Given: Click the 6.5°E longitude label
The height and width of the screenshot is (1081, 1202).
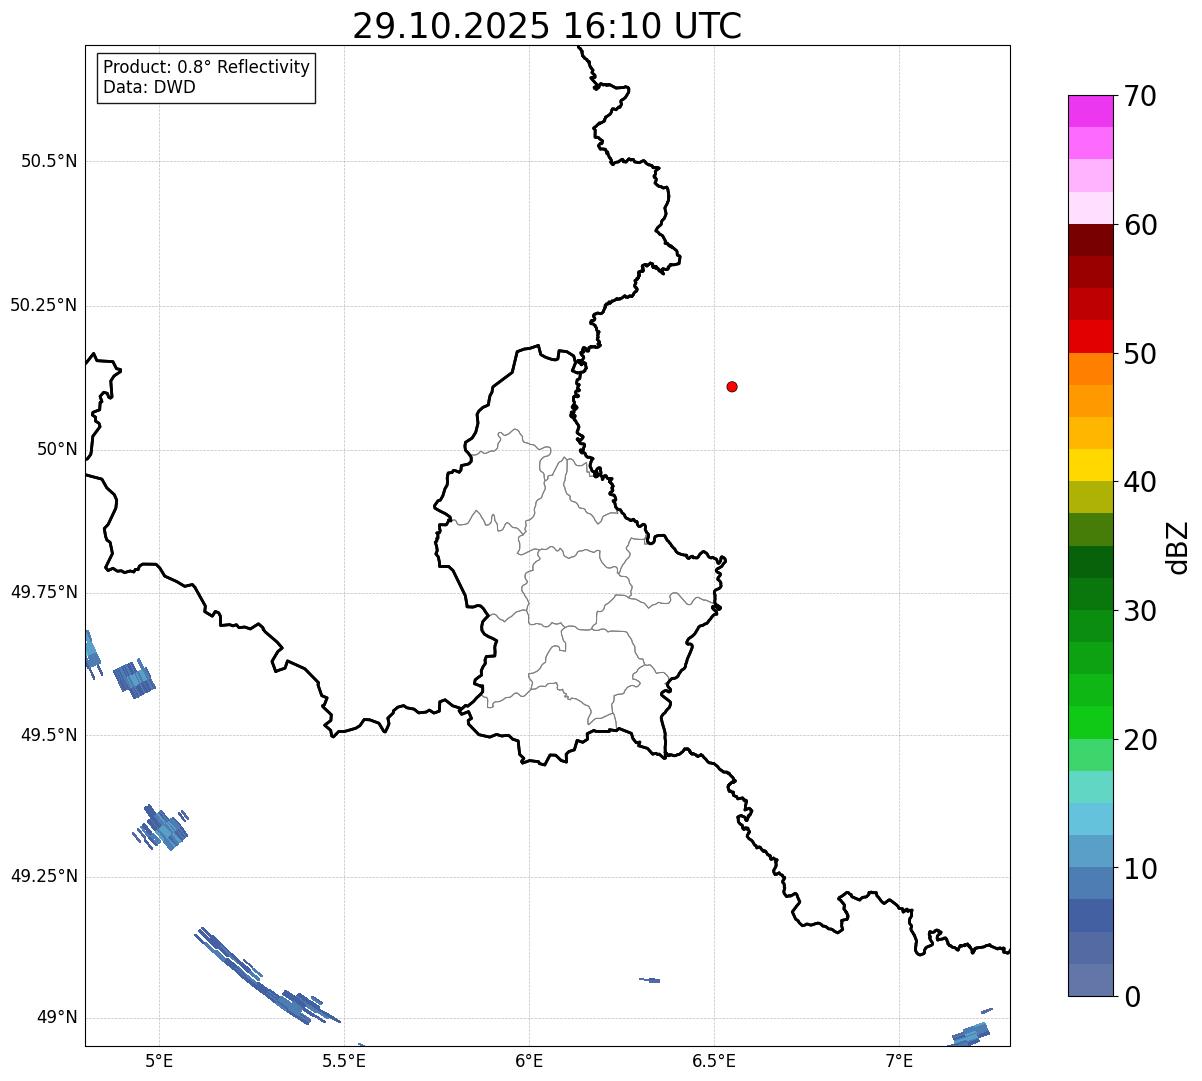Looking at the screenshot, I should [715, 1060].
